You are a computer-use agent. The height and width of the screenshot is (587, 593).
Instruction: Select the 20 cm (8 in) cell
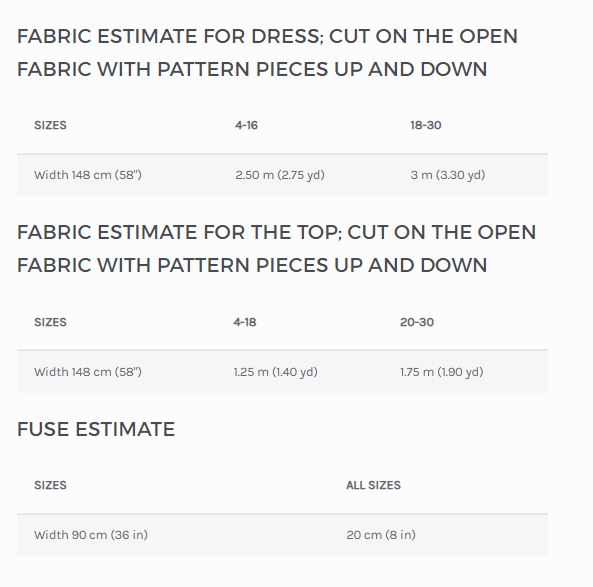(x=381, y=535)
